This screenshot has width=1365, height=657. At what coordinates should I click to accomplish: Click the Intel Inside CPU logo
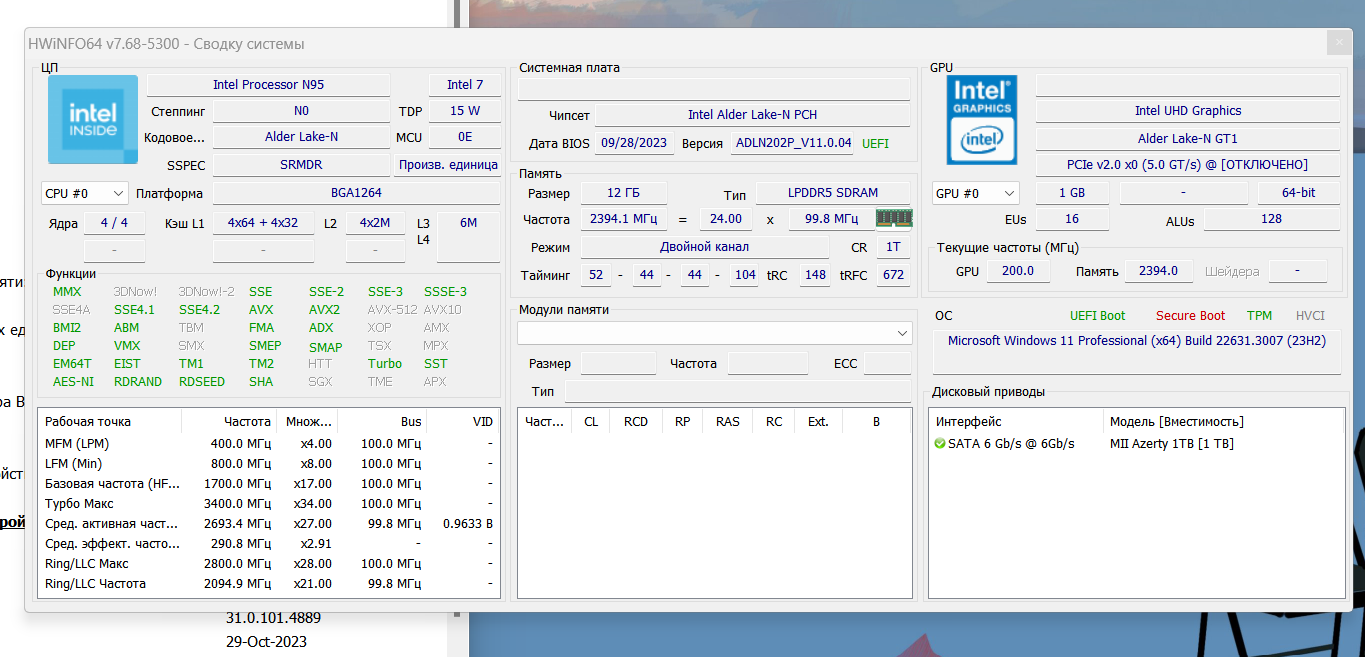[93, 120]
